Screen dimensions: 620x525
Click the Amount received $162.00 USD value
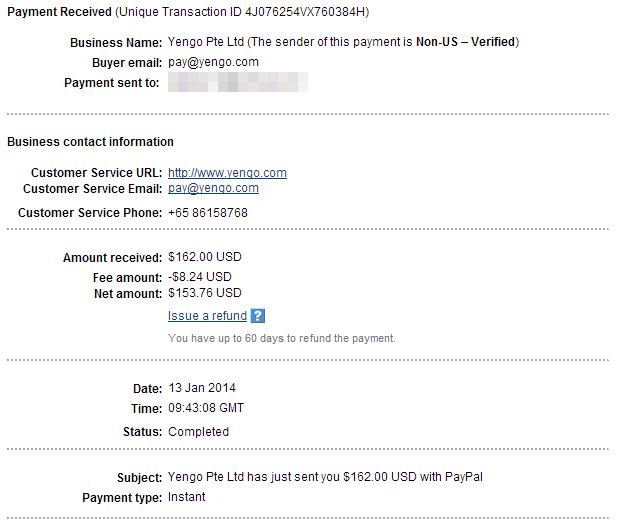click(205, 257)
